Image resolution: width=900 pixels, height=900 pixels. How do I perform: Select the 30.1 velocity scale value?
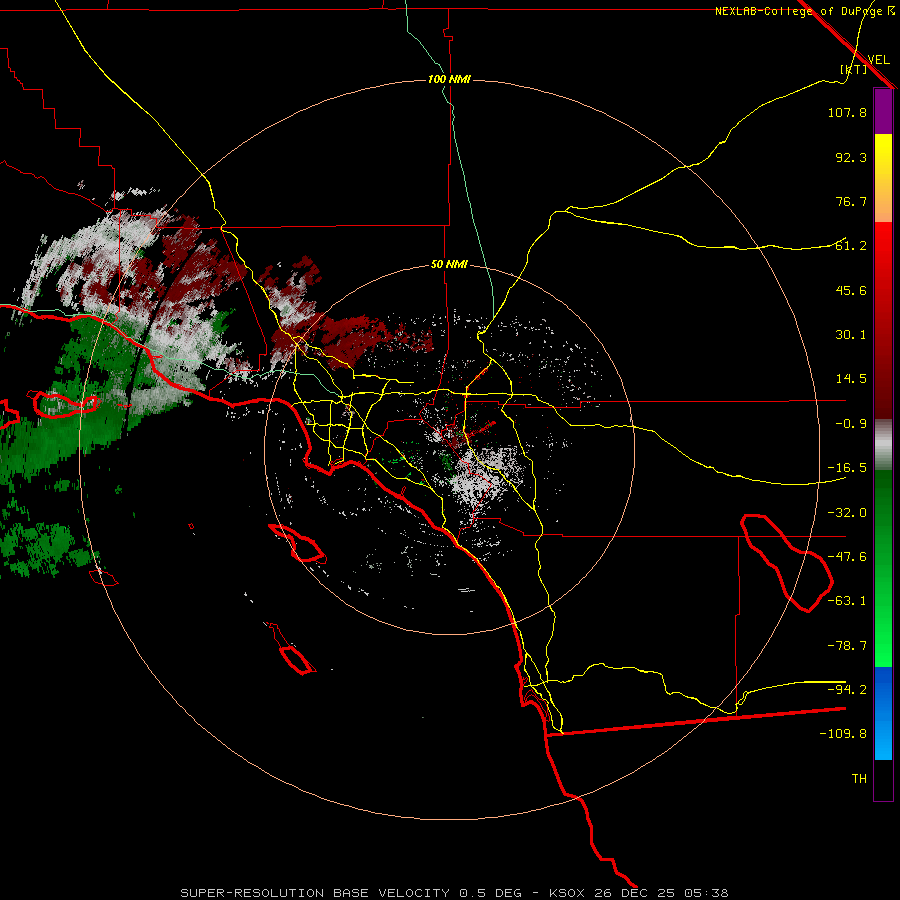[x=851, y=335]
